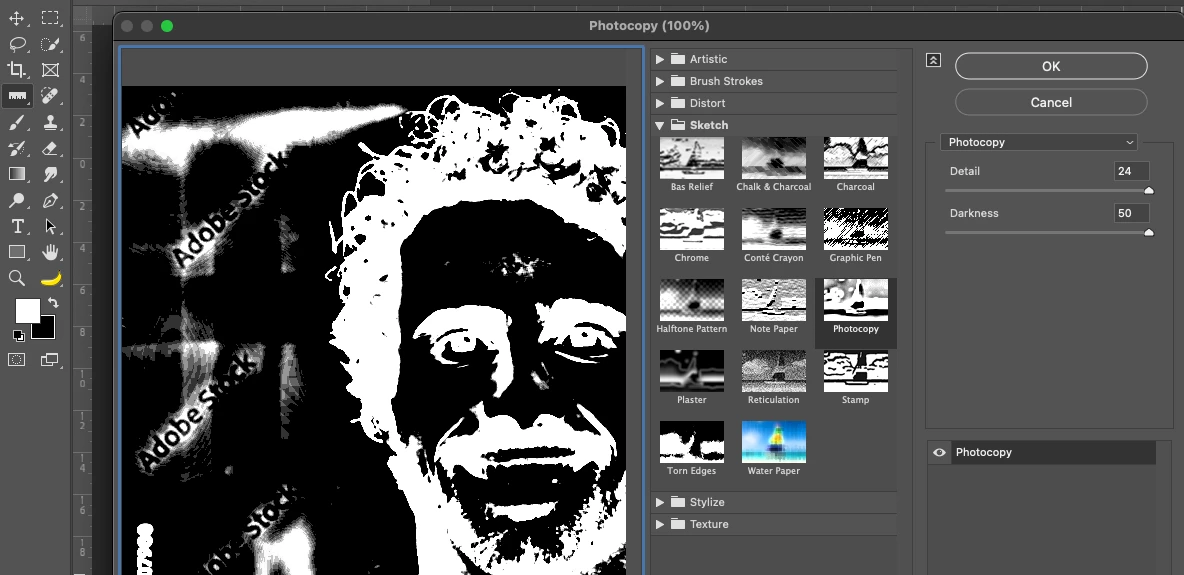1184x575 pixels.
Task: Click the Darkness slider handle
Action: point(1149,233)
